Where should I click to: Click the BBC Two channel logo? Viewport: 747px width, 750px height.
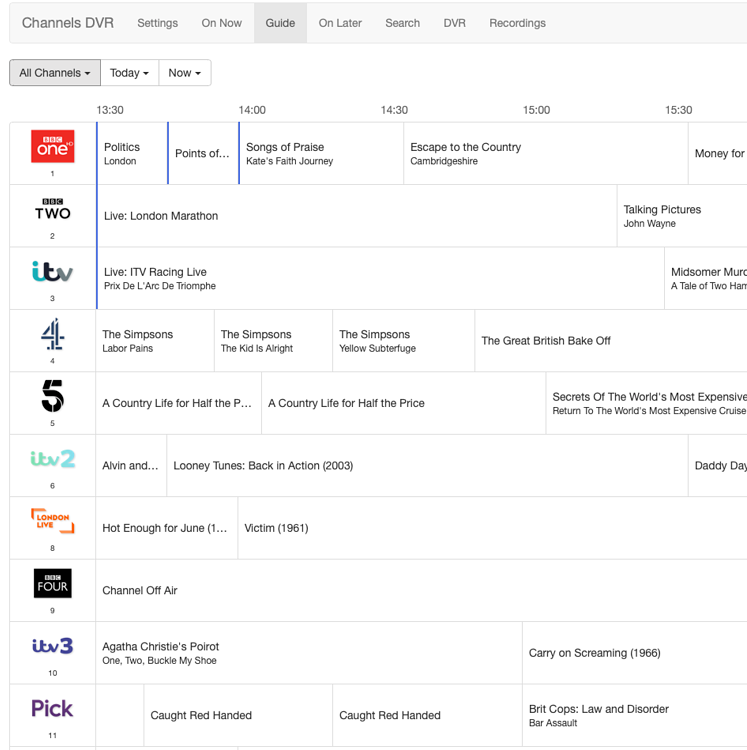click(x=53, y=209)
